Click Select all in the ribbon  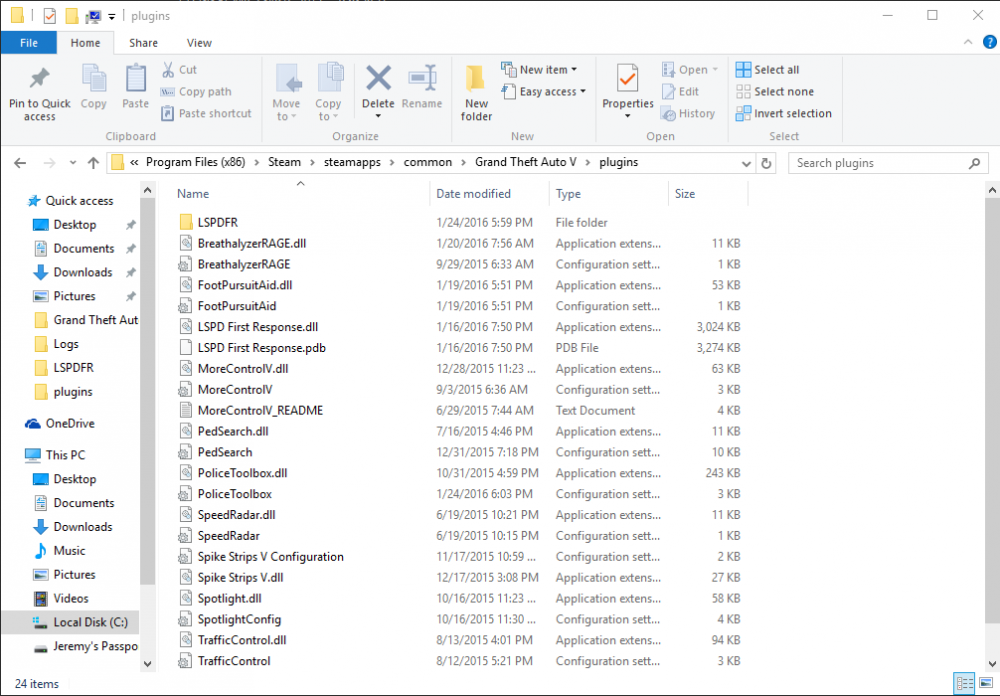768,69
